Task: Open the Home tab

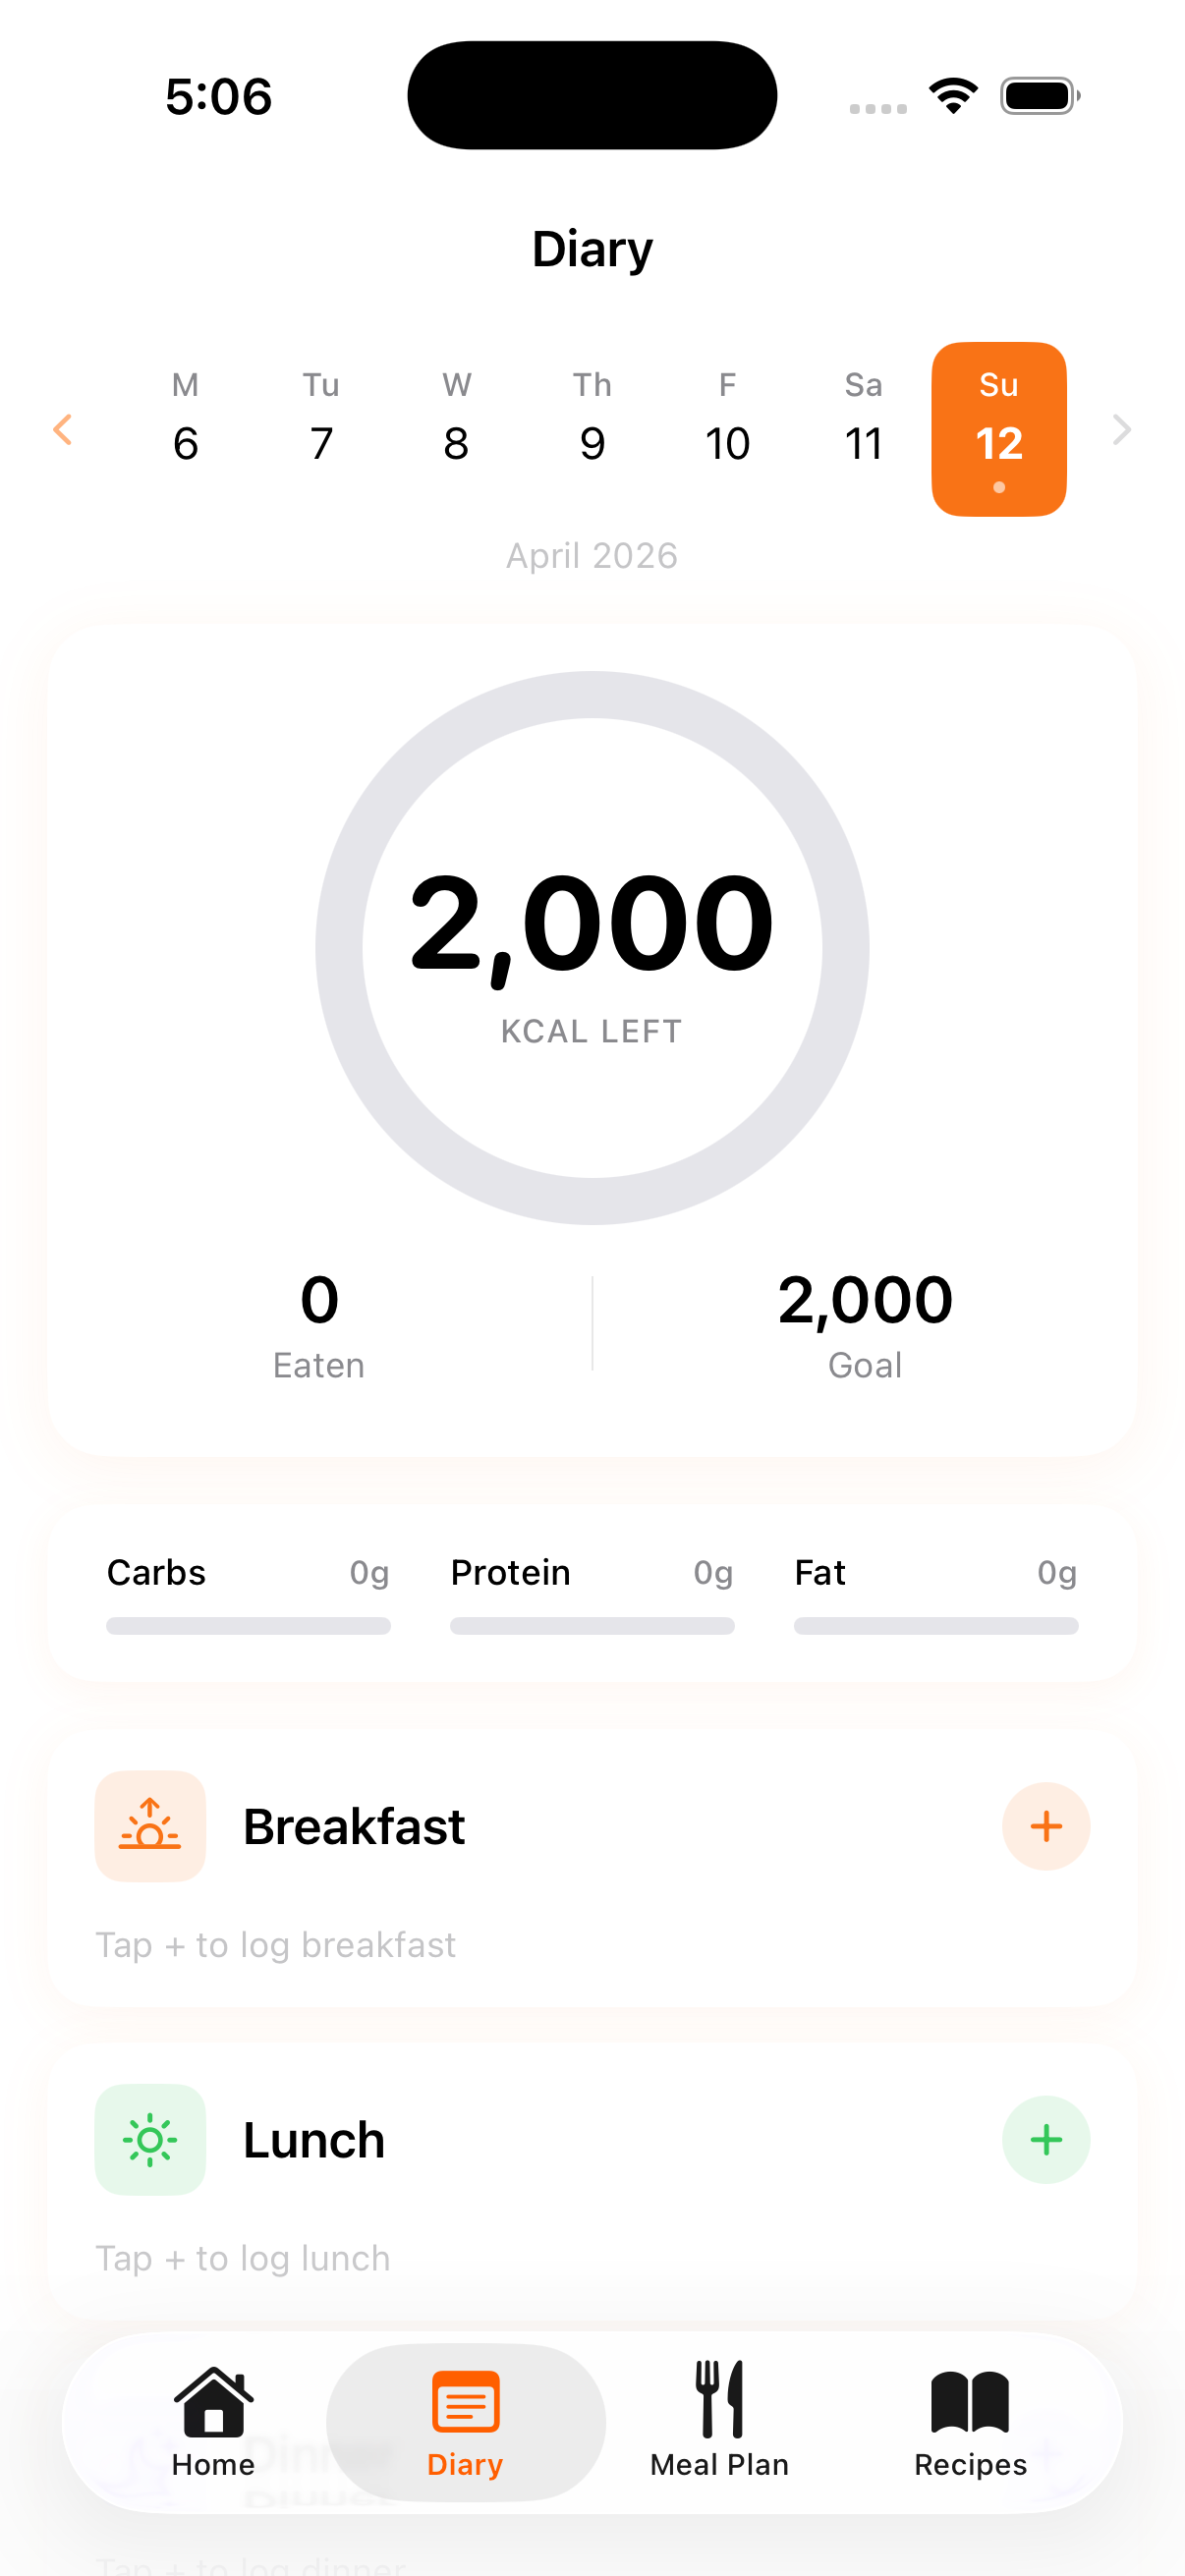Action: click(x=213, y=2421)
